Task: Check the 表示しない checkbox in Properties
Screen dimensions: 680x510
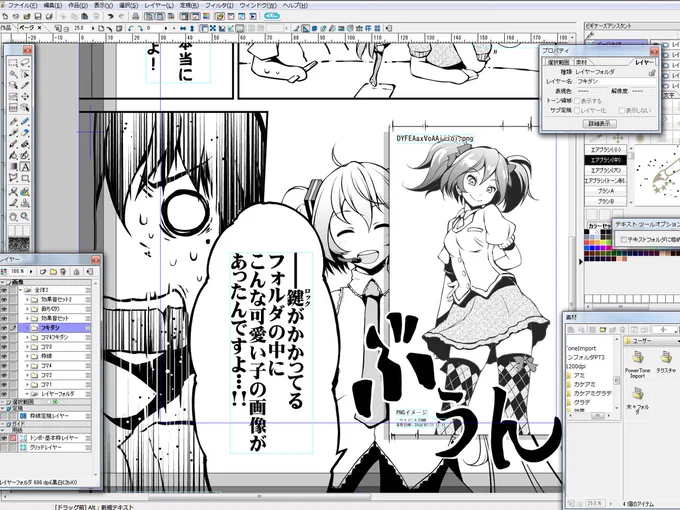Action: click(622, 111)
